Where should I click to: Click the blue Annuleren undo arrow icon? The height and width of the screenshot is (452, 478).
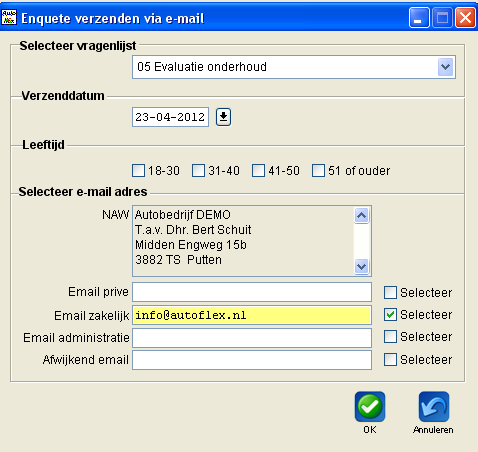434,407
